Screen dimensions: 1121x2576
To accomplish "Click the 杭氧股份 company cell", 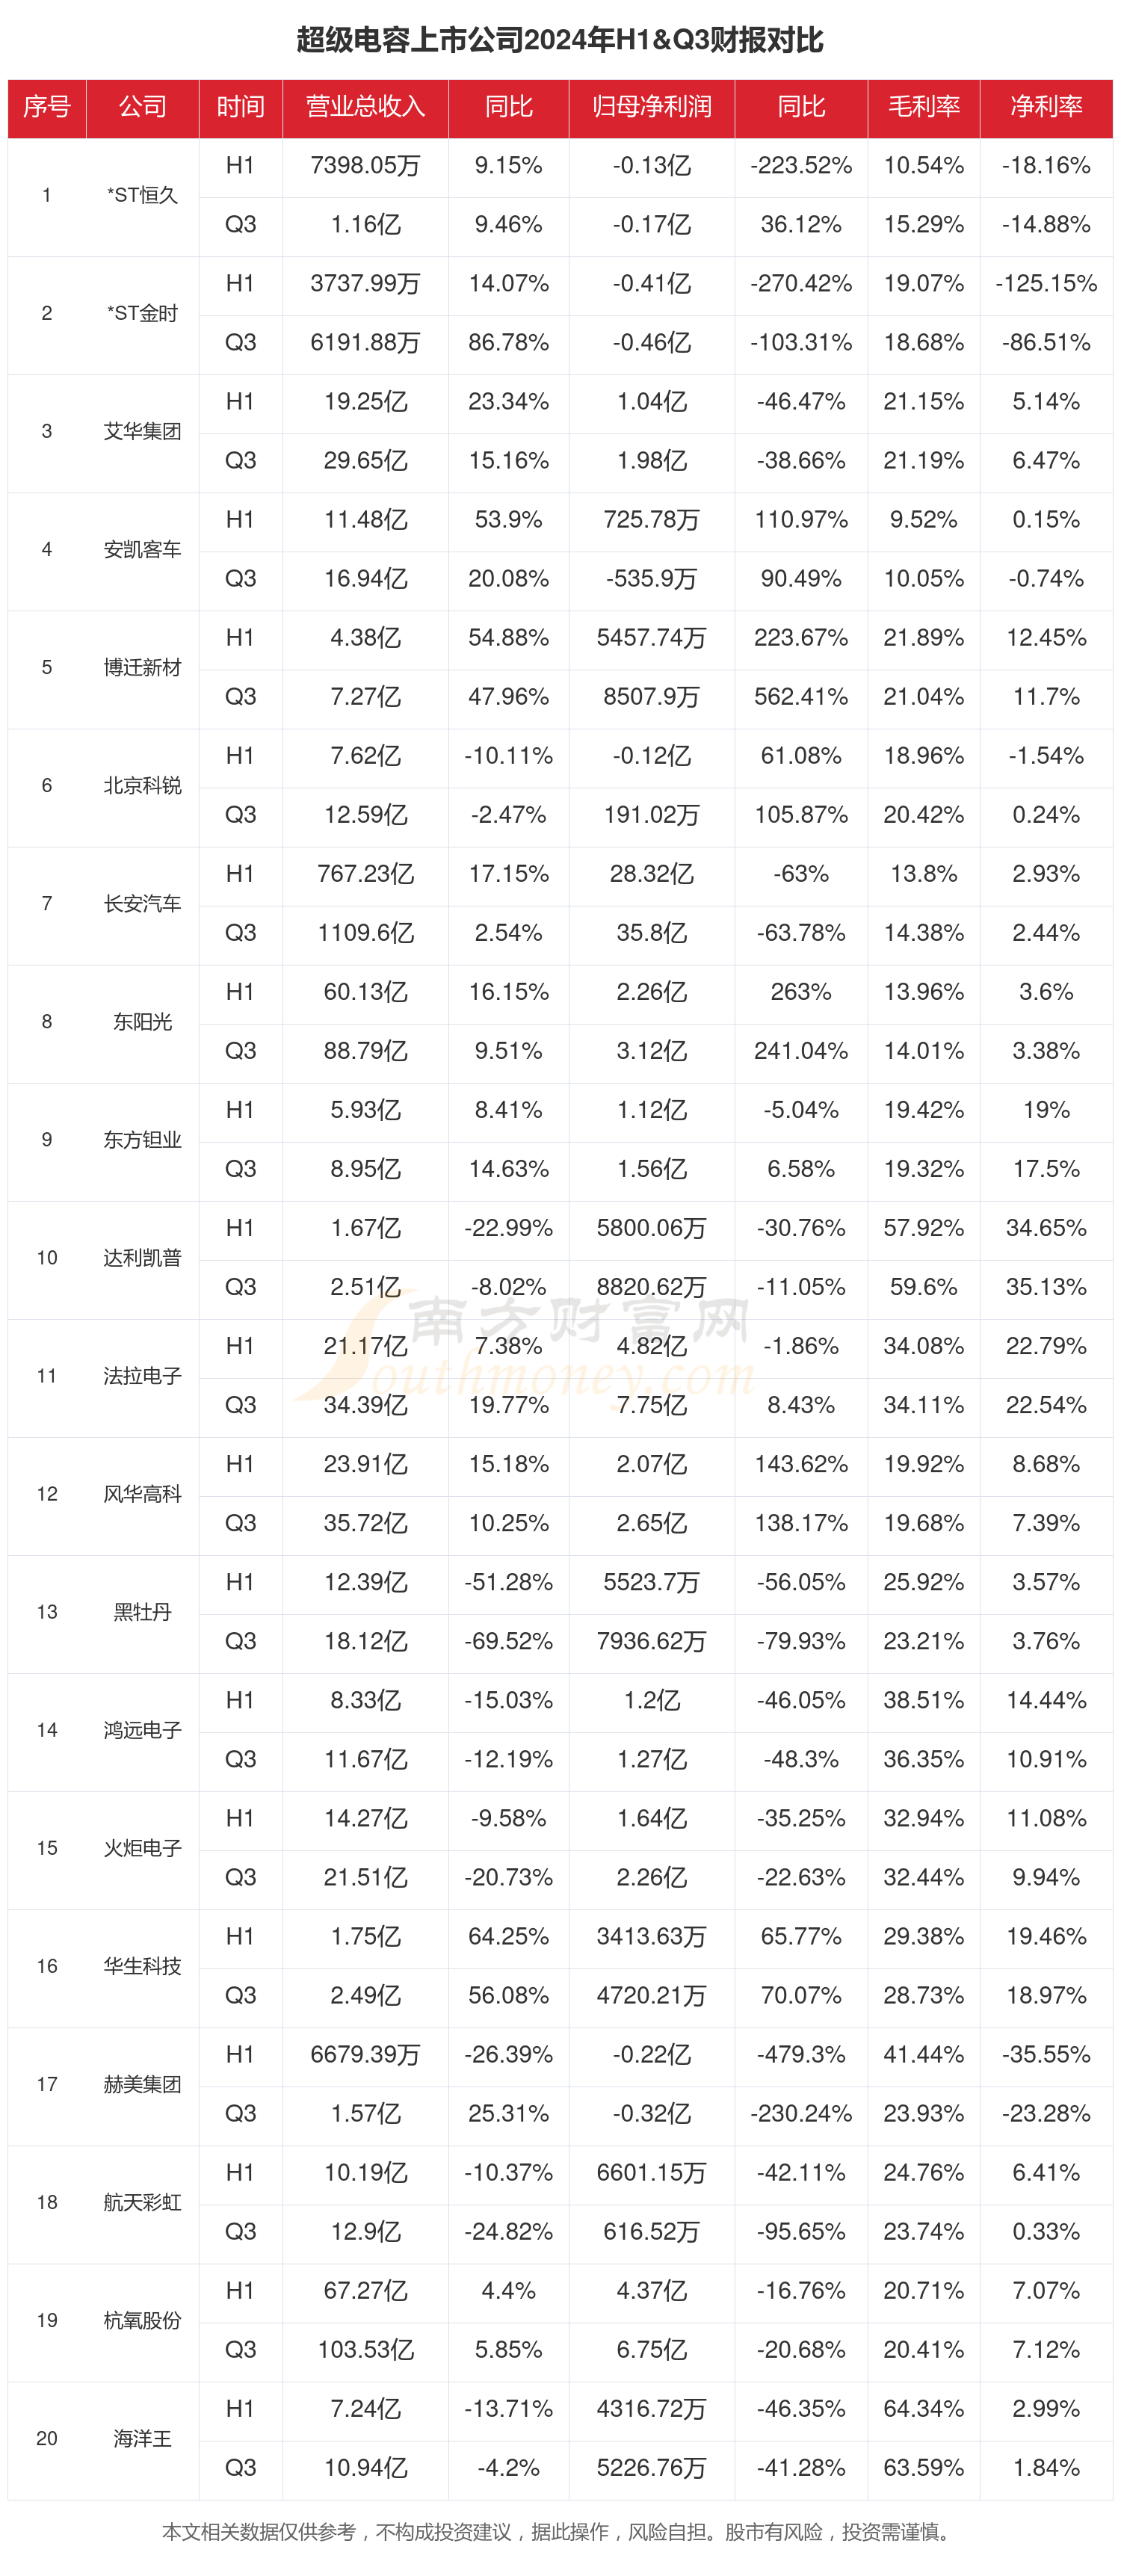I will point(142,2320).
